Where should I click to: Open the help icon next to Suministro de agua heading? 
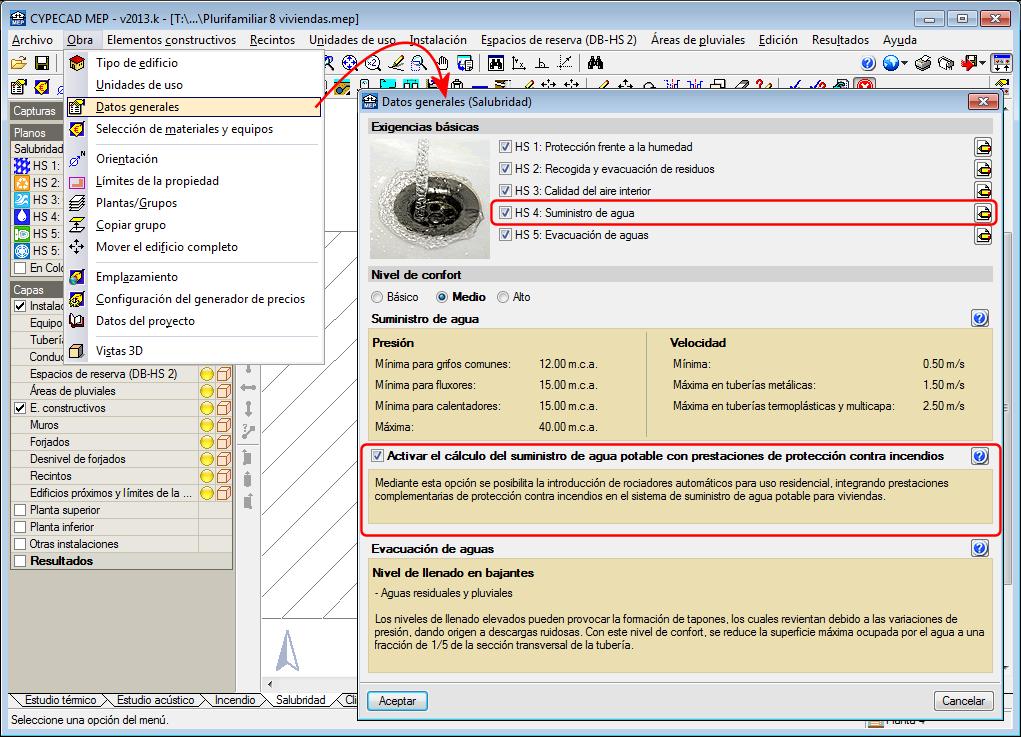pos(979,319)
